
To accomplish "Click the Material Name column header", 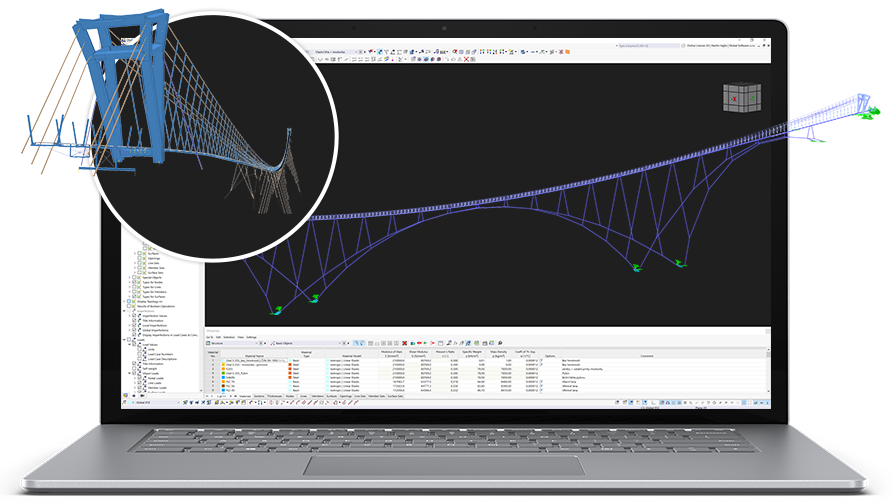I will pos(254,354).
